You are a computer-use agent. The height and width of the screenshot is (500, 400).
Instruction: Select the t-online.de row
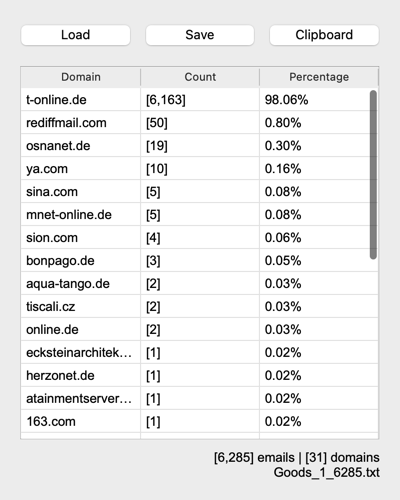tap(199, 100)
